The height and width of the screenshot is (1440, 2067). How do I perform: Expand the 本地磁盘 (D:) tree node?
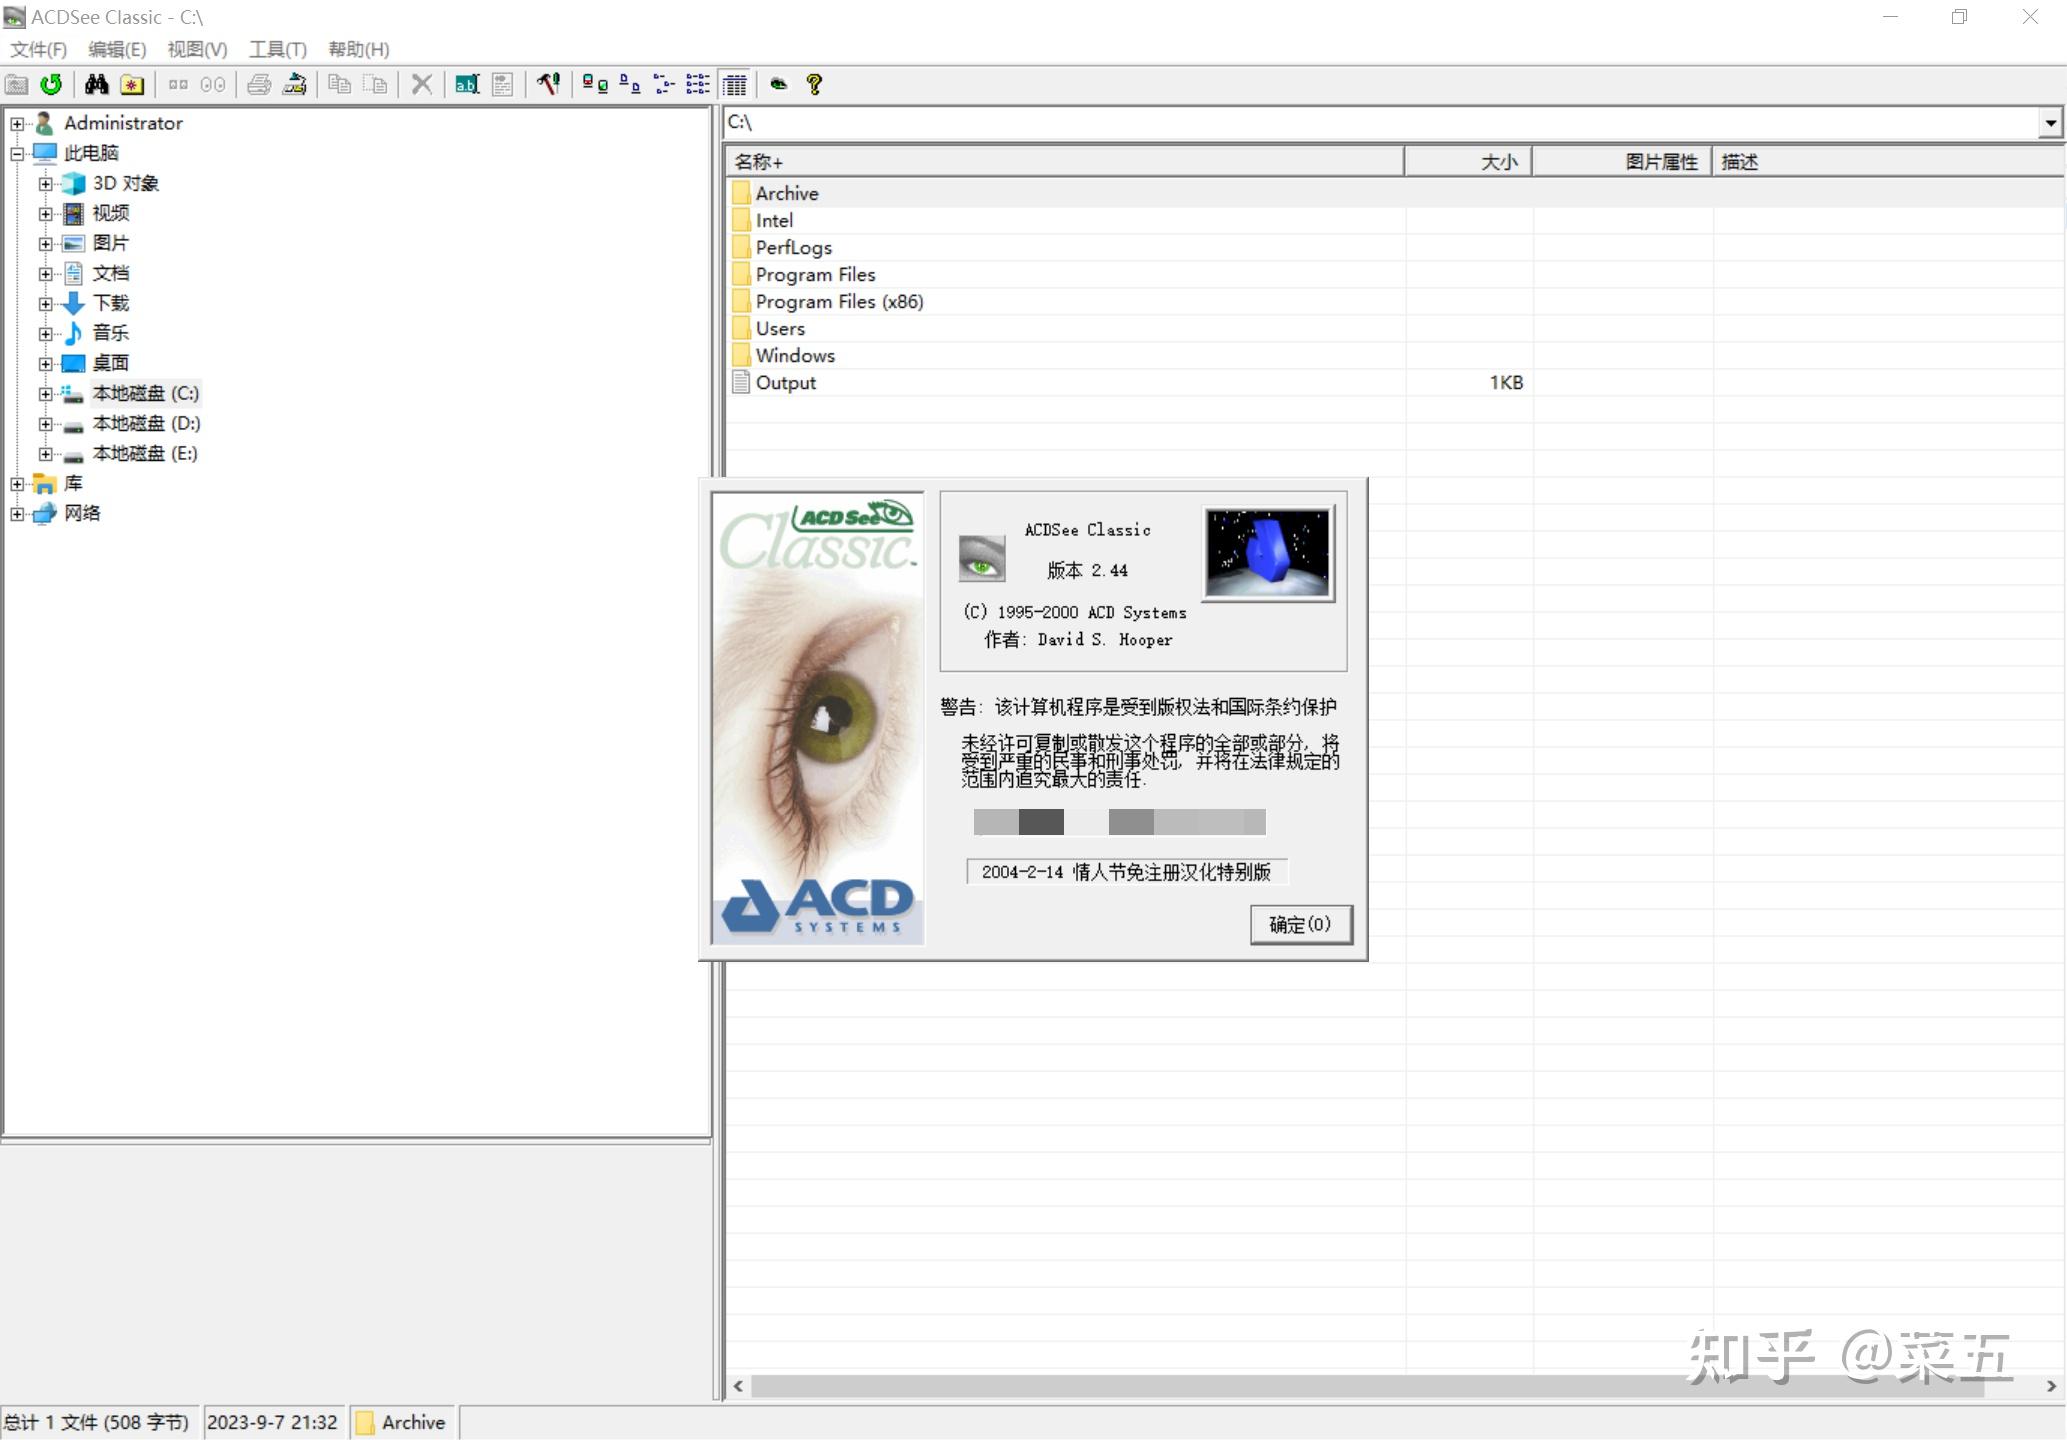tap(46, 424)
